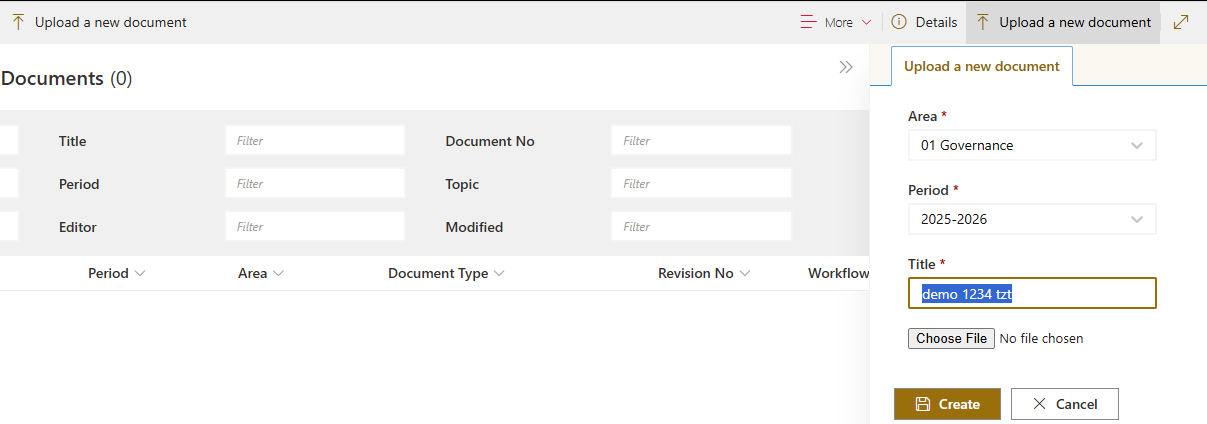Click the Title input with 'demo 1234 tzt'

(x=1032, y=293)
